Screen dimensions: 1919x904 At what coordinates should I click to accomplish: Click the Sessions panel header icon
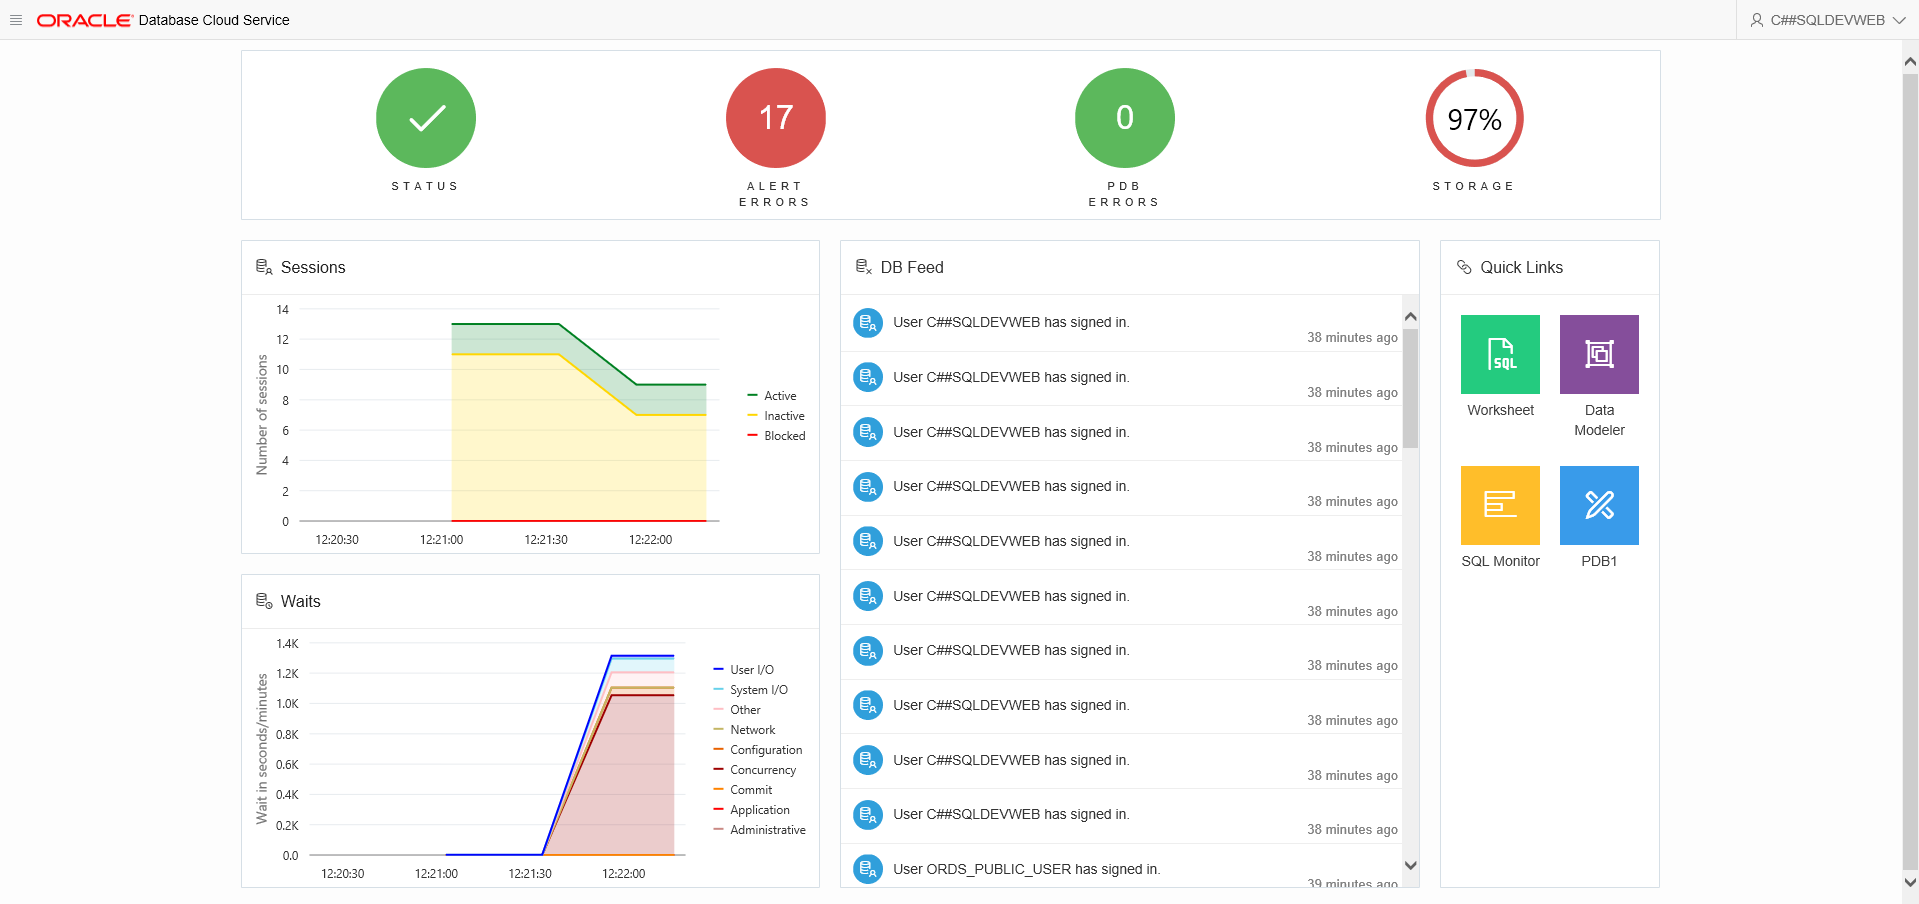pos(264,267)
